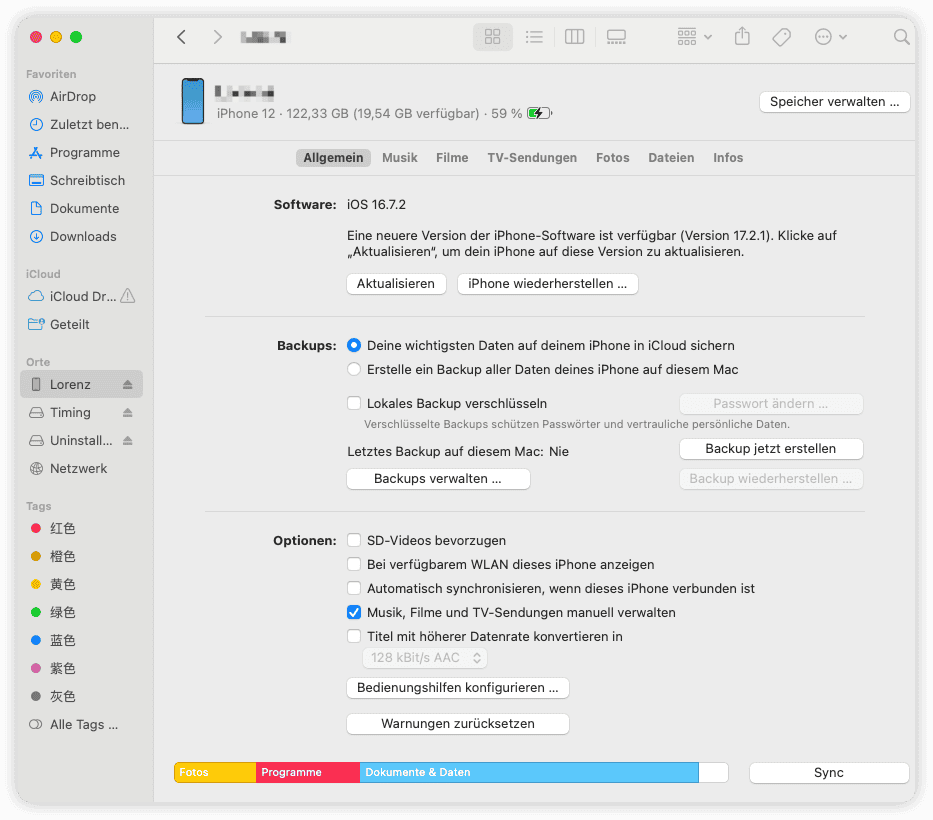
Task: Switch to icon grid view
Action: coord(493,37)
